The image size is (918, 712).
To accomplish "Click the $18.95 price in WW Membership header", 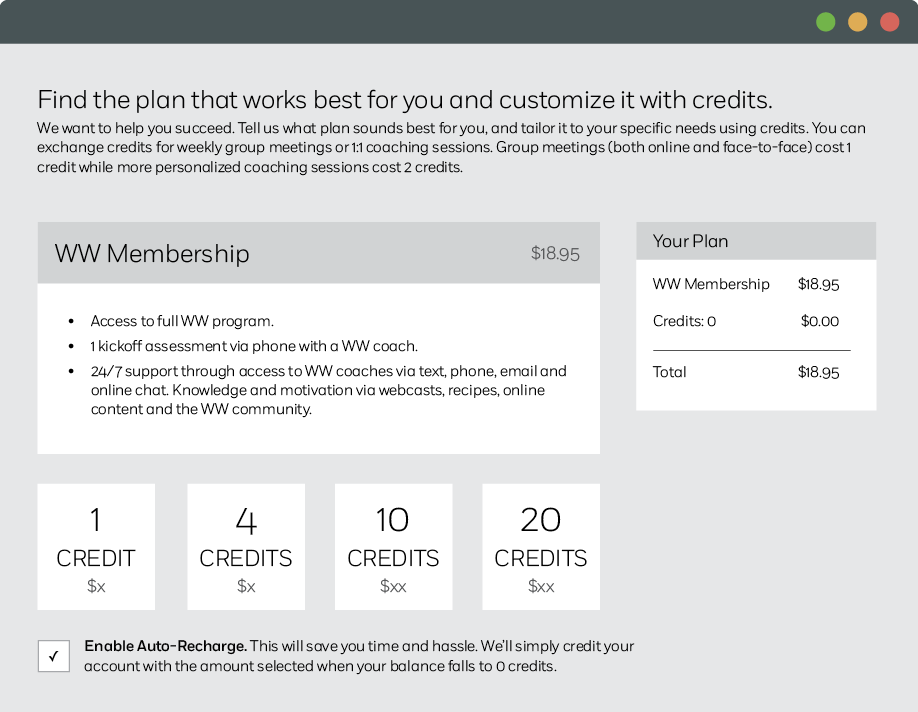I will (x=555, y=254).
